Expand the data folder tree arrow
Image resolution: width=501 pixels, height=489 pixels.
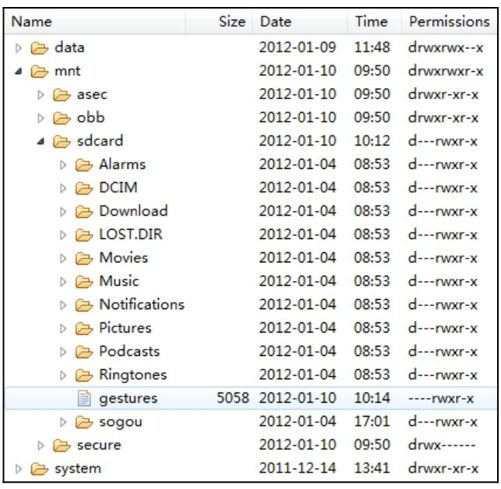pyautogui.click(x=18, y=48)
